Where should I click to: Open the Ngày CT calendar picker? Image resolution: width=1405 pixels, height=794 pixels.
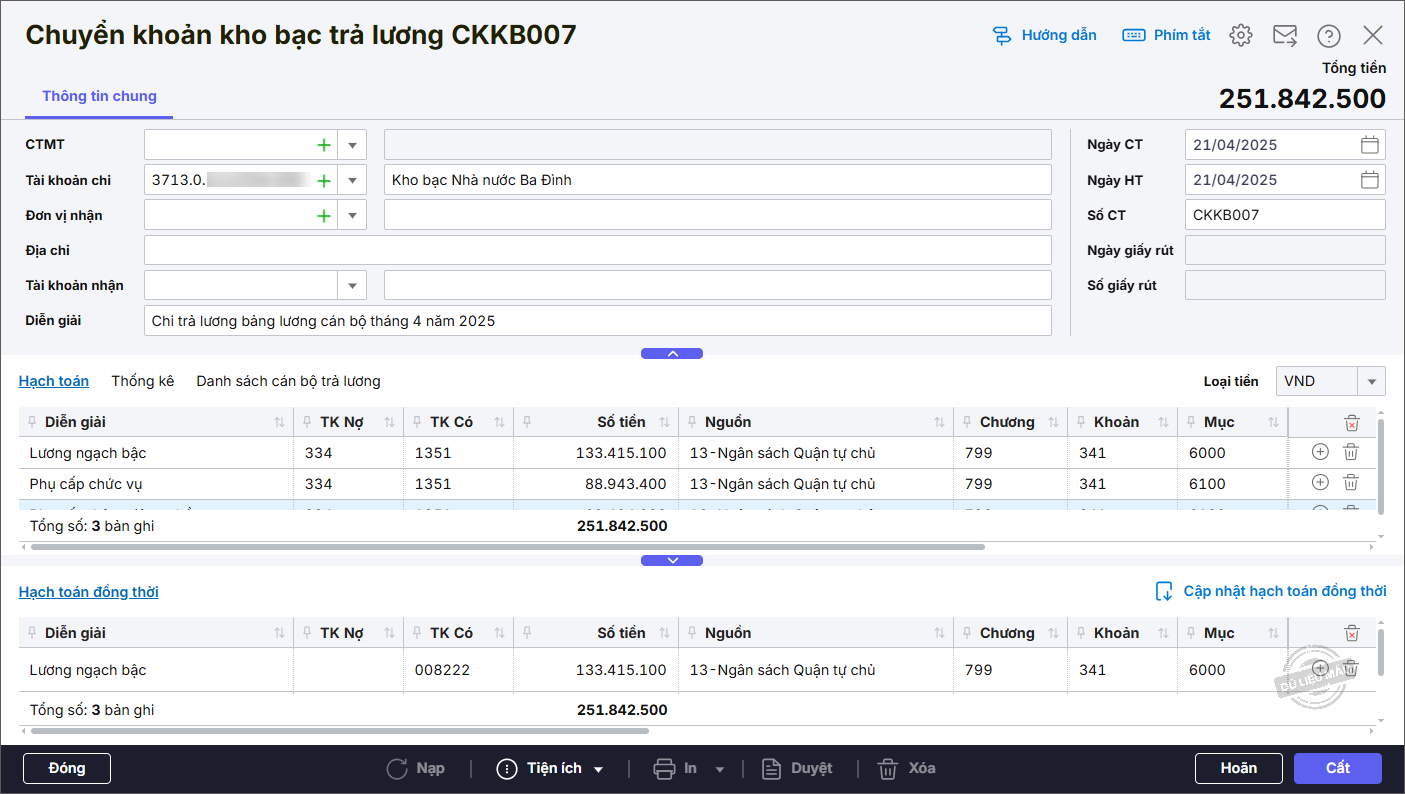(1369, 145)
